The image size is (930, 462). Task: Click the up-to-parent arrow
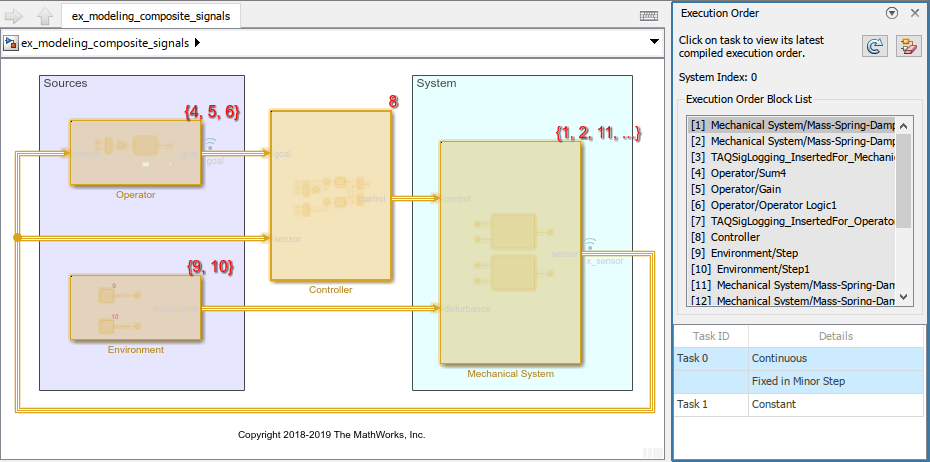[45, 16]
